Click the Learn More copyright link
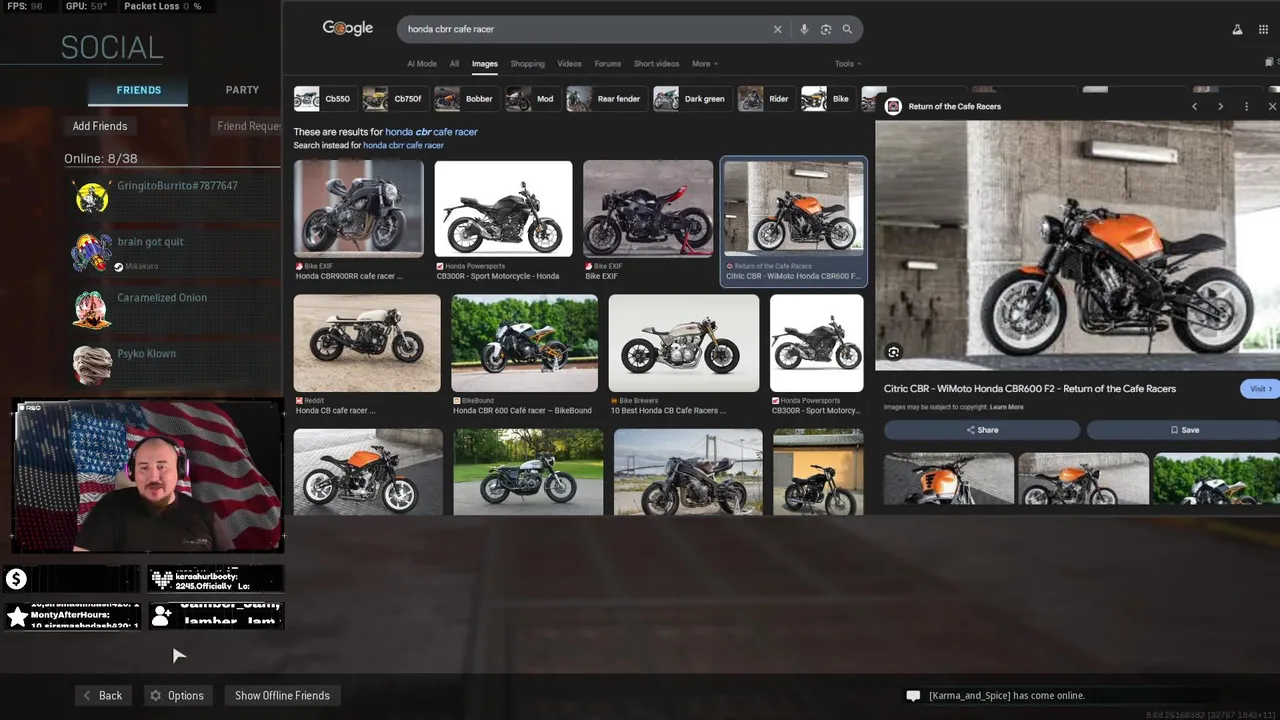Image resolution: width=1280 pixels, height=720 pixels. 1007,408
